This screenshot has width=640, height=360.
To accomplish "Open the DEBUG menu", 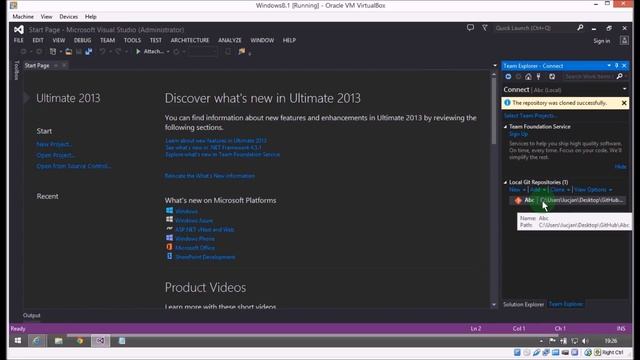I will click(x=82, y=40).
